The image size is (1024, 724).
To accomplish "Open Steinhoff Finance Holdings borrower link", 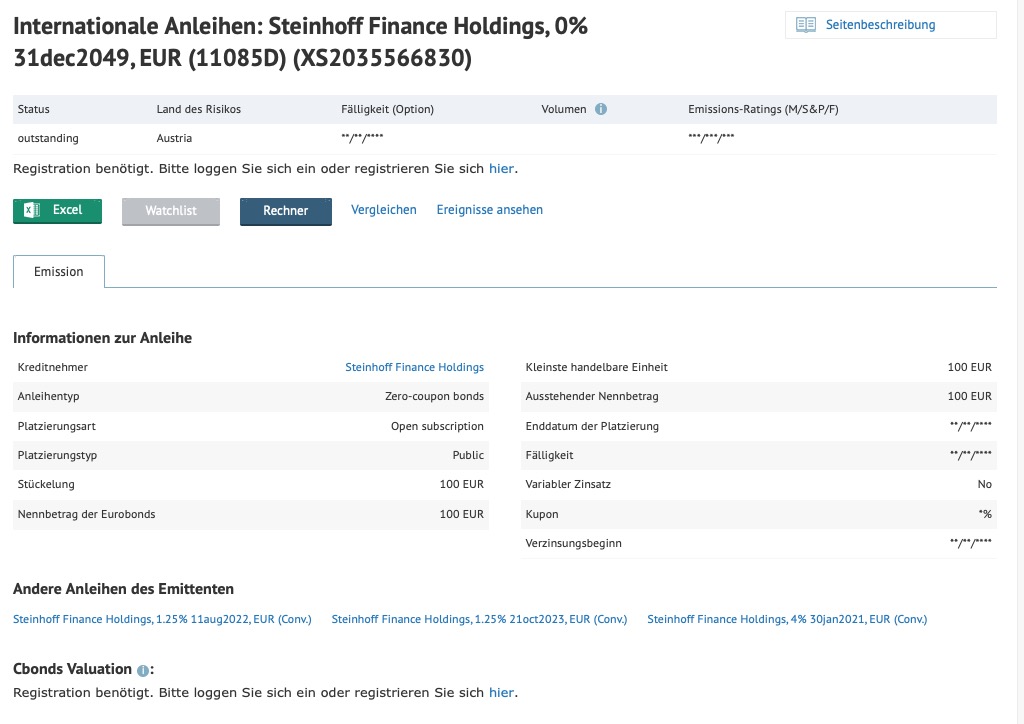I will click(x=415, y=367).
